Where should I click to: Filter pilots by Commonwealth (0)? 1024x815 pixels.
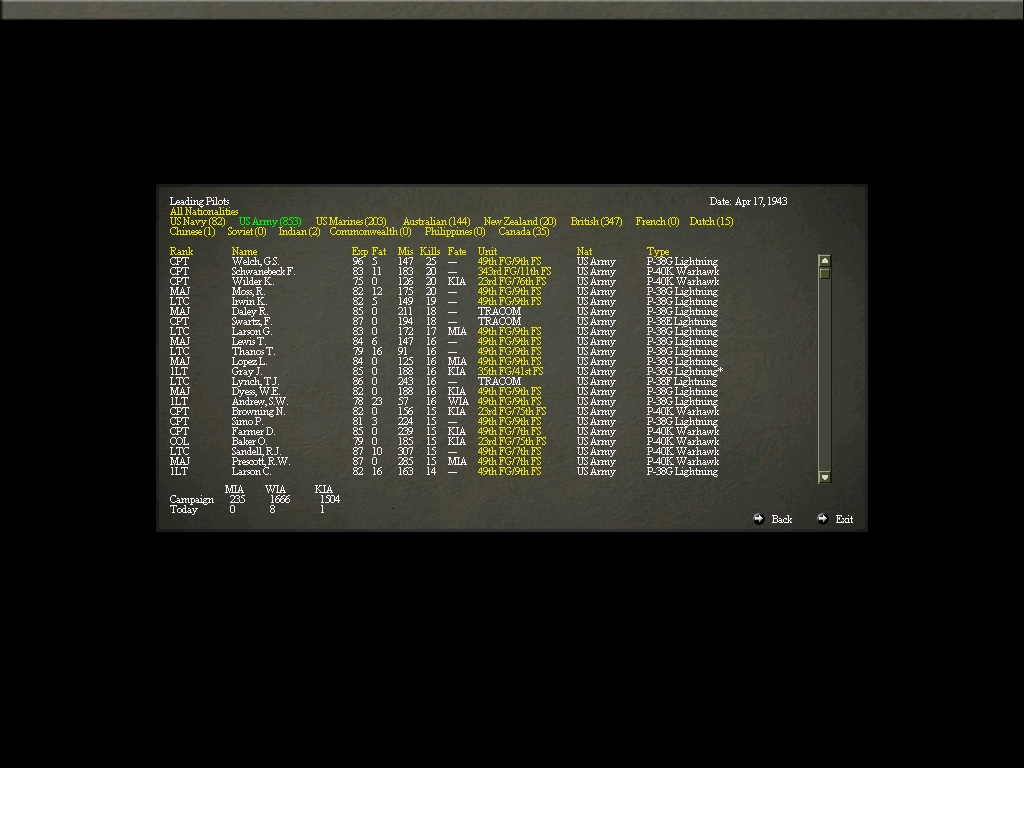click(x=370, y=231)
